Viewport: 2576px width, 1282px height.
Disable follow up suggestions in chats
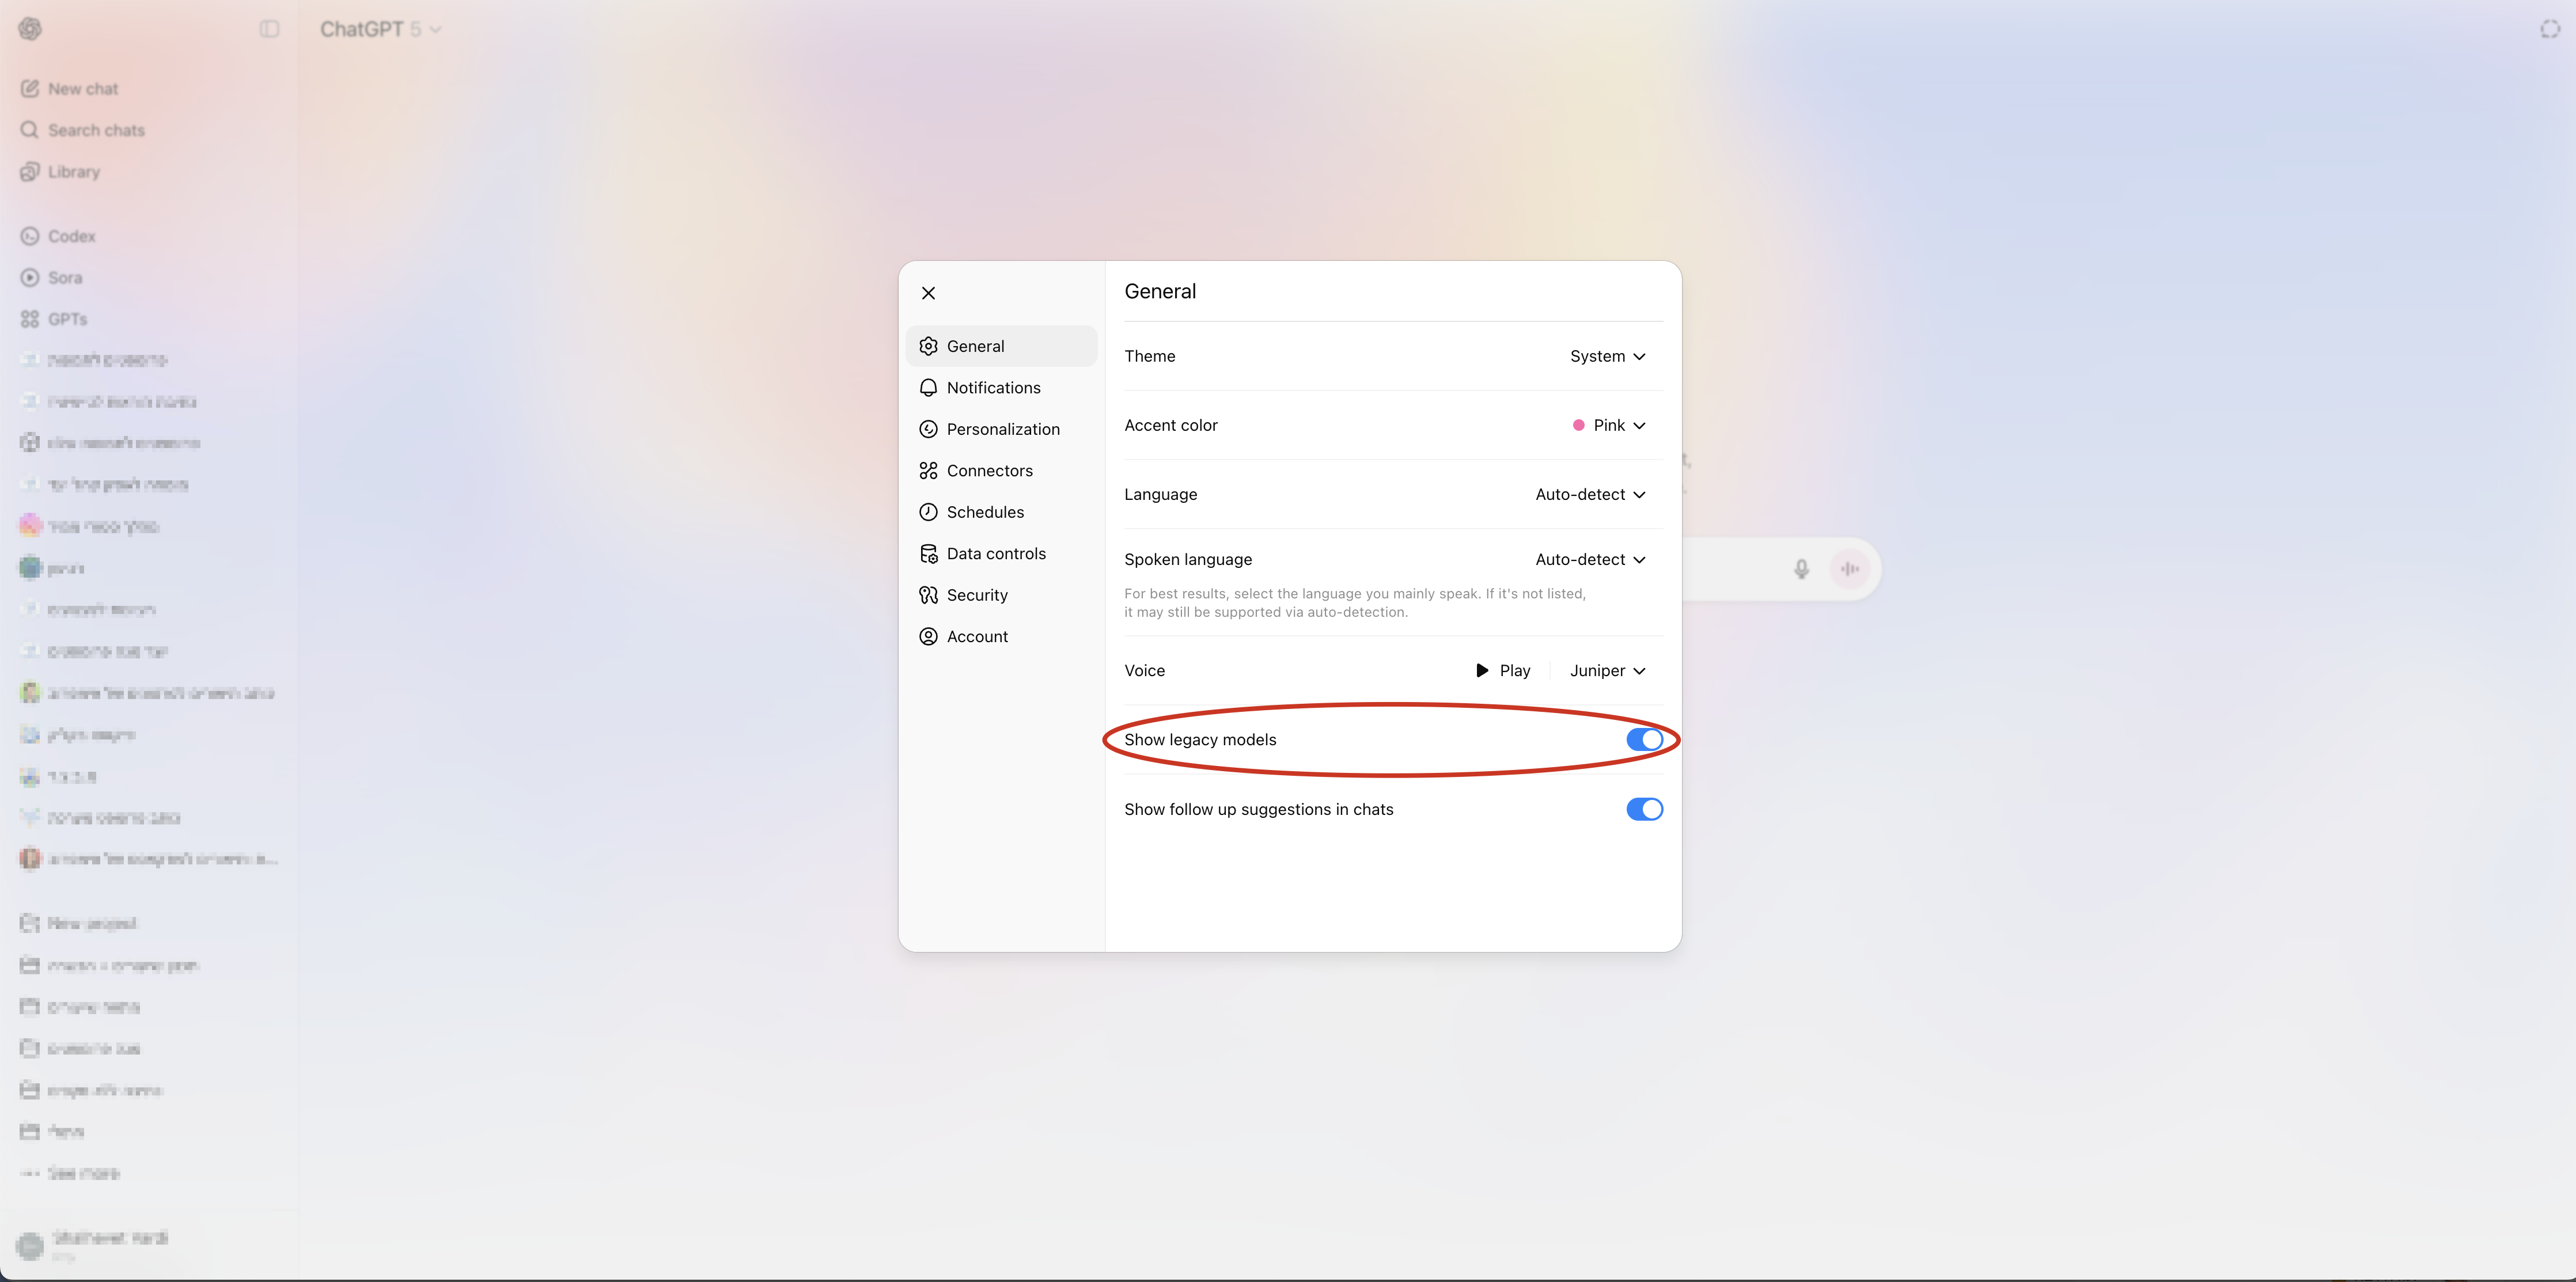click(1644, 809)
